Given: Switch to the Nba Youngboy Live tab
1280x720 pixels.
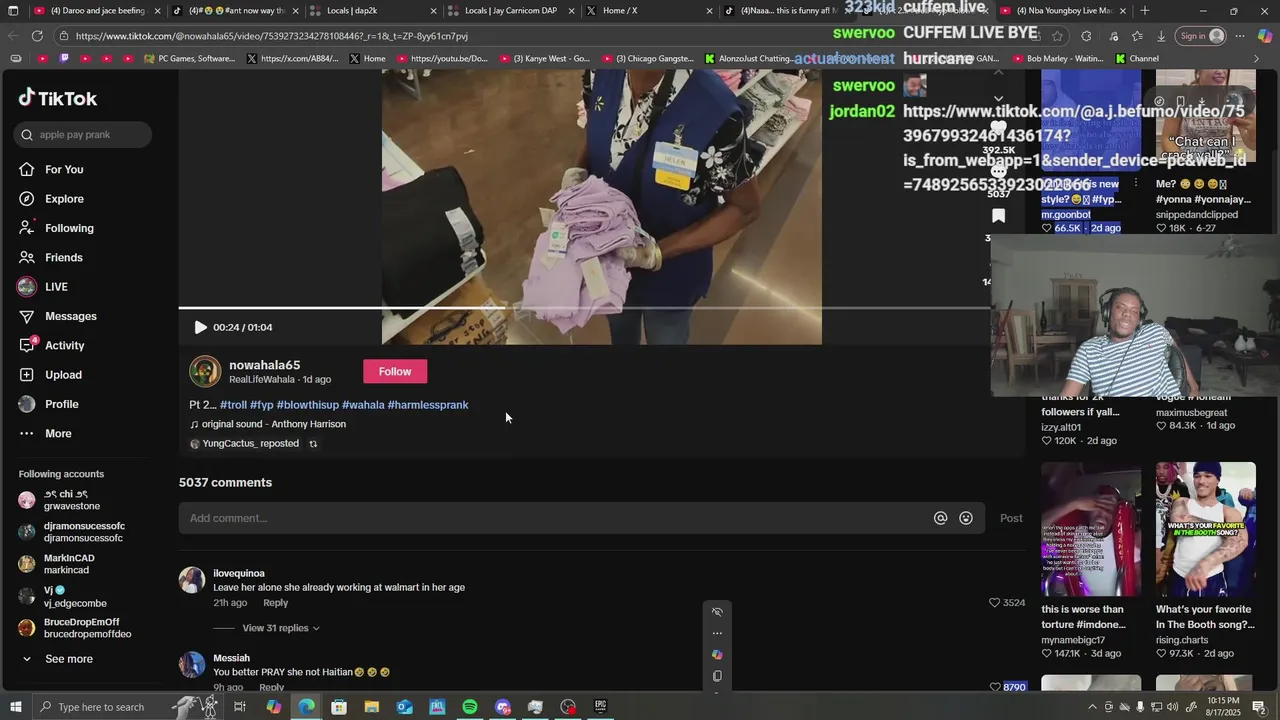Looking at the screenshot, I should click(x=1062, y=11).
